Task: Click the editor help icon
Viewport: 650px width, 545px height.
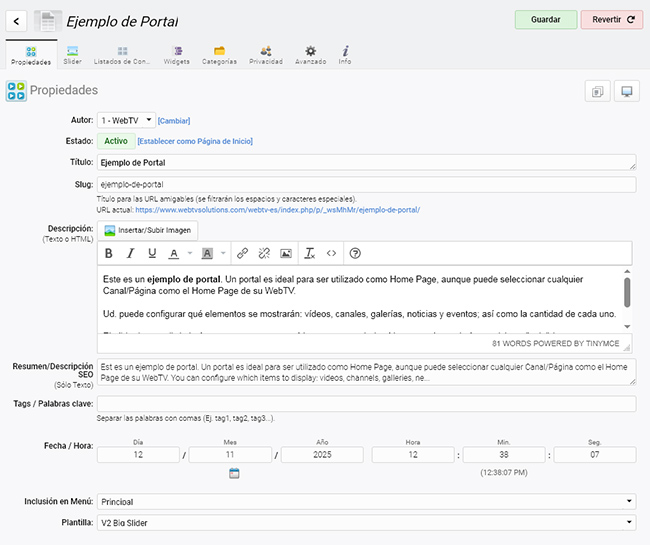Action: tap(355, 253)
